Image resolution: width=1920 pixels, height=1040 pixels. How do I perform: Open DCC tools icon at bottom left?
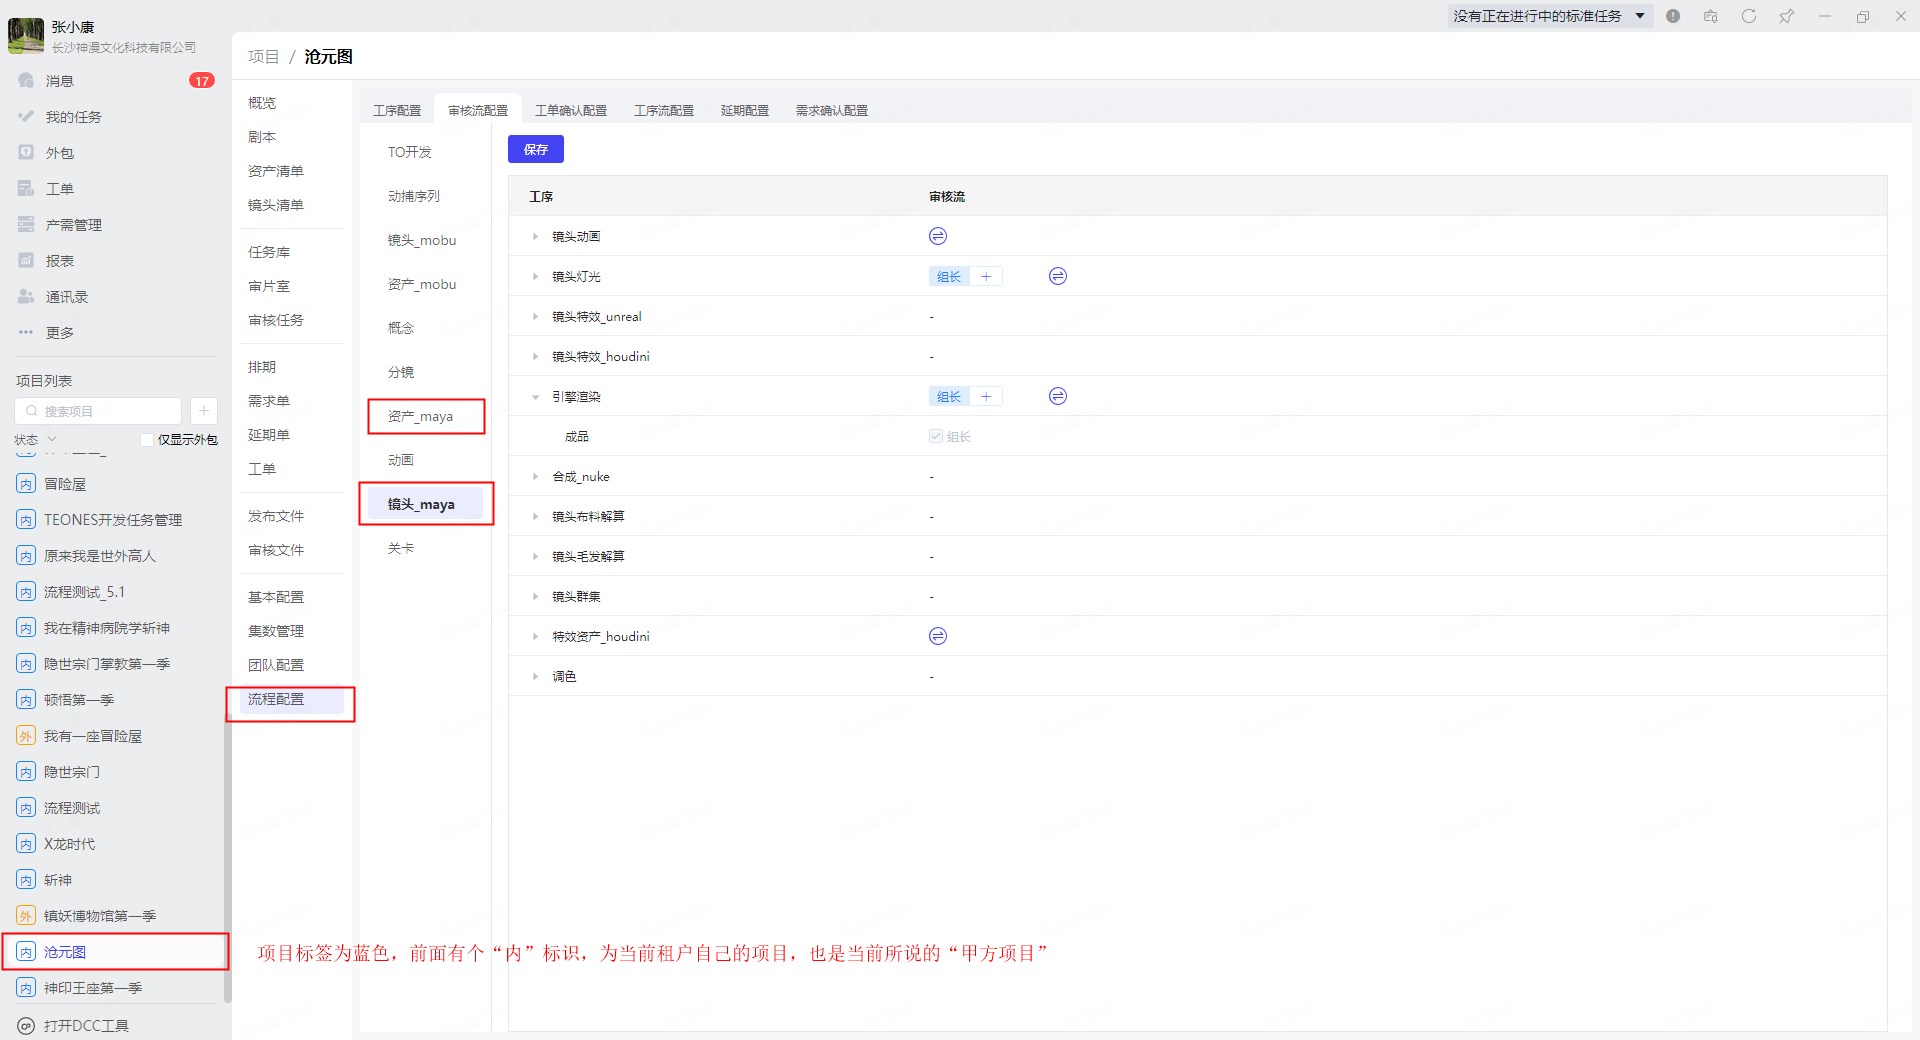point(26,1026)
